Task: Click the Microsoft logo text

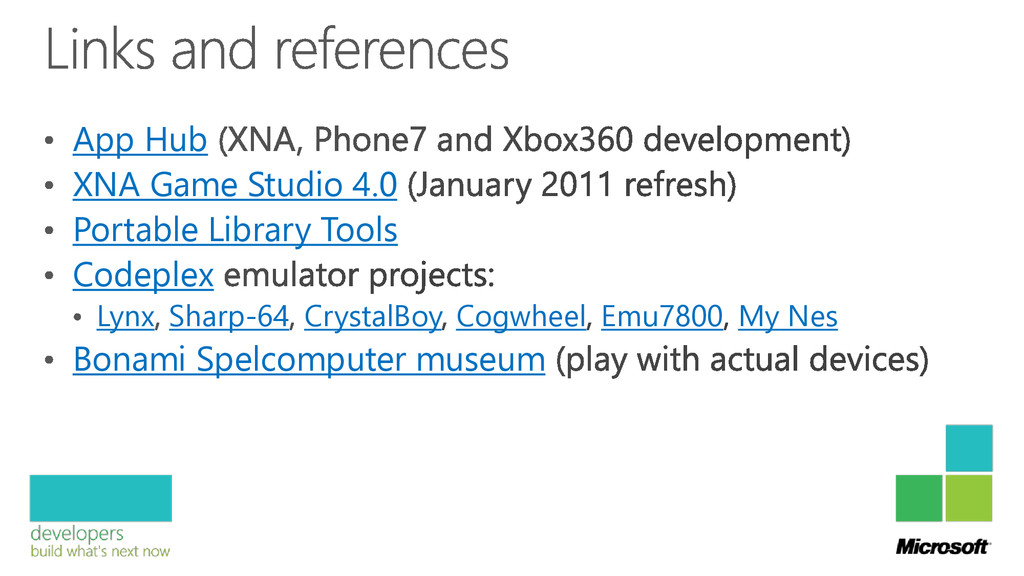Action: tap(943, 547)
